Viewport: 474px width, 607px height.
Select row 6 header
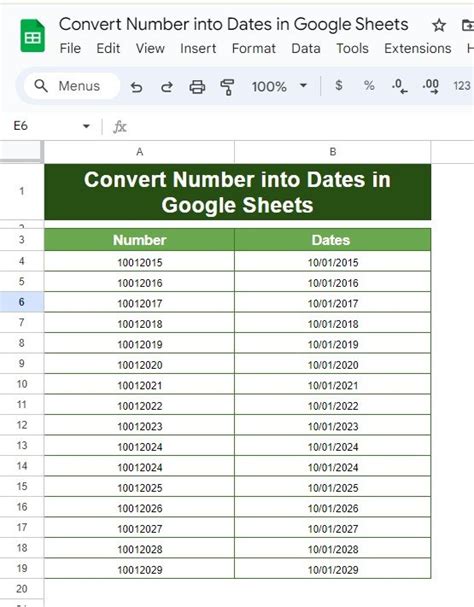click(x=22, y=302)
